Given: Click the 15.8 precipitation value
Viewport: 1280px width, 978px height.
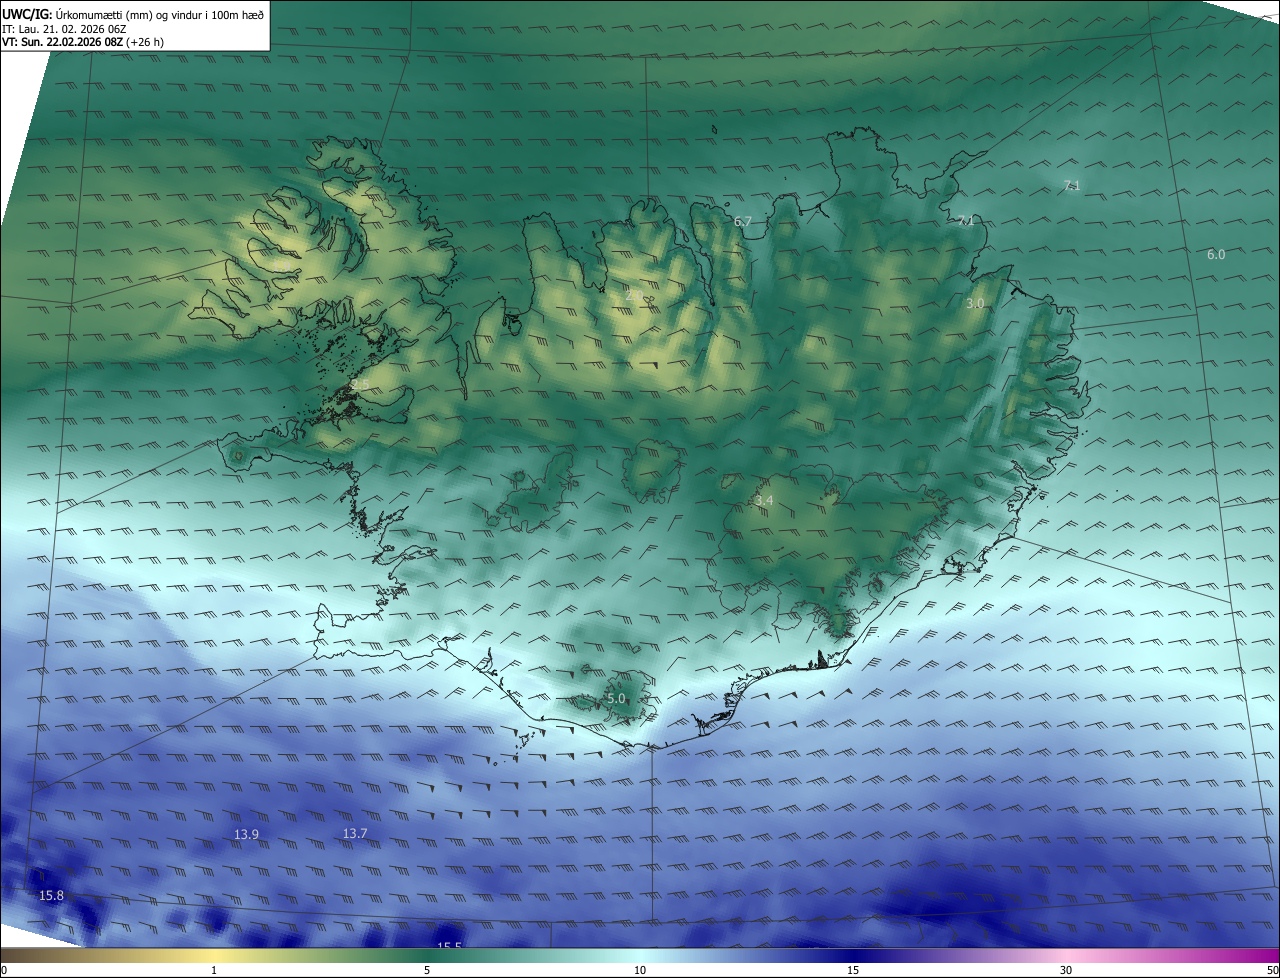Looking at the screenshot, I should (51, 895).
